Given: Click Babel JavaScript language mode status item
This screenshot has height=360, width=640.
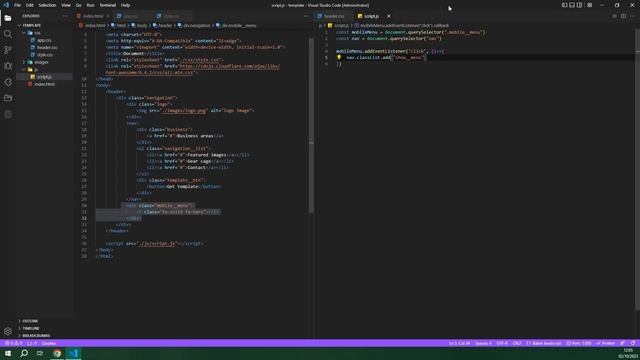Looking at the screenshot, I should 544,343.
